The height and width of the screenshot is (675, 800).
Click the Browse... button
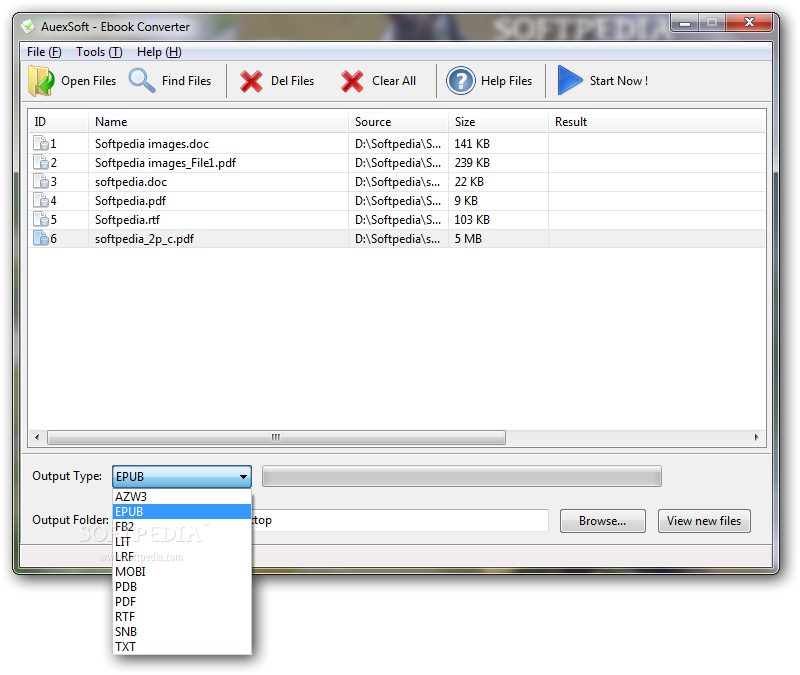tap(603, 521)
